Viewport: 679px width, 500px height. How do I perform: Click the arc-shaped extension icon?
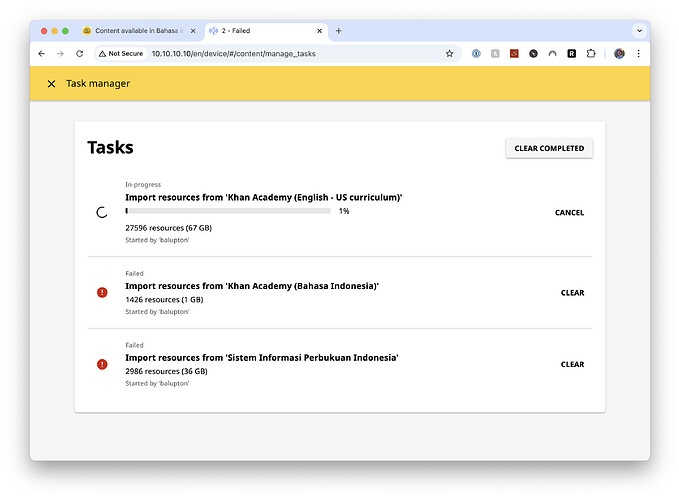point(552,54)
